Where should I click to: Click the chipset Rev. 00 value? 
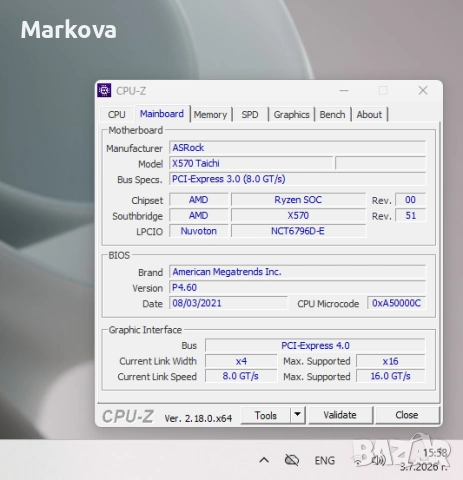pos(410,200)
